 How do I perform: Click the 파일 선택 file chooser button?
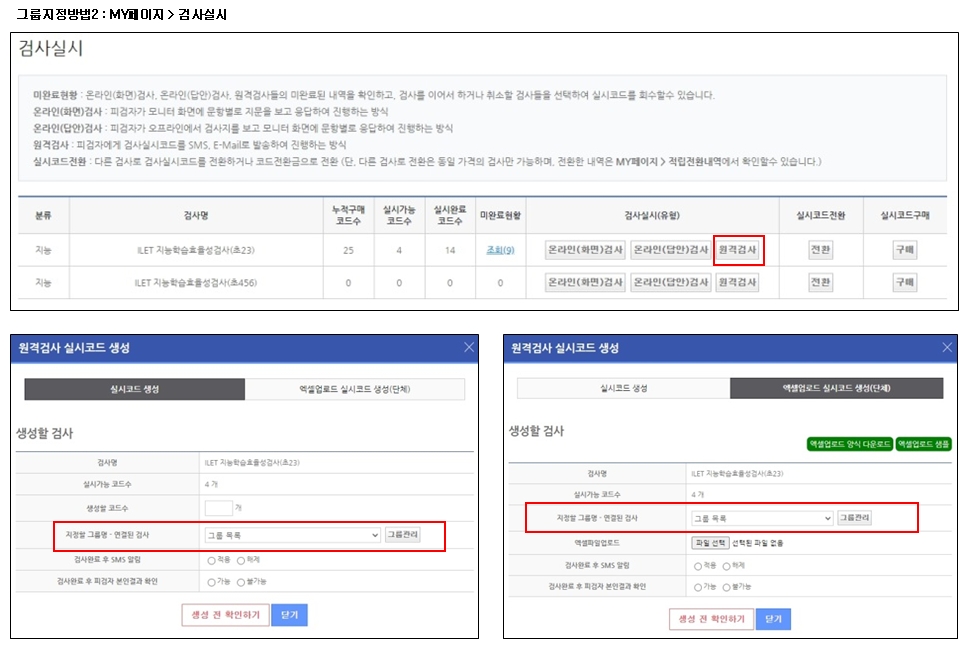coord(710,542)
